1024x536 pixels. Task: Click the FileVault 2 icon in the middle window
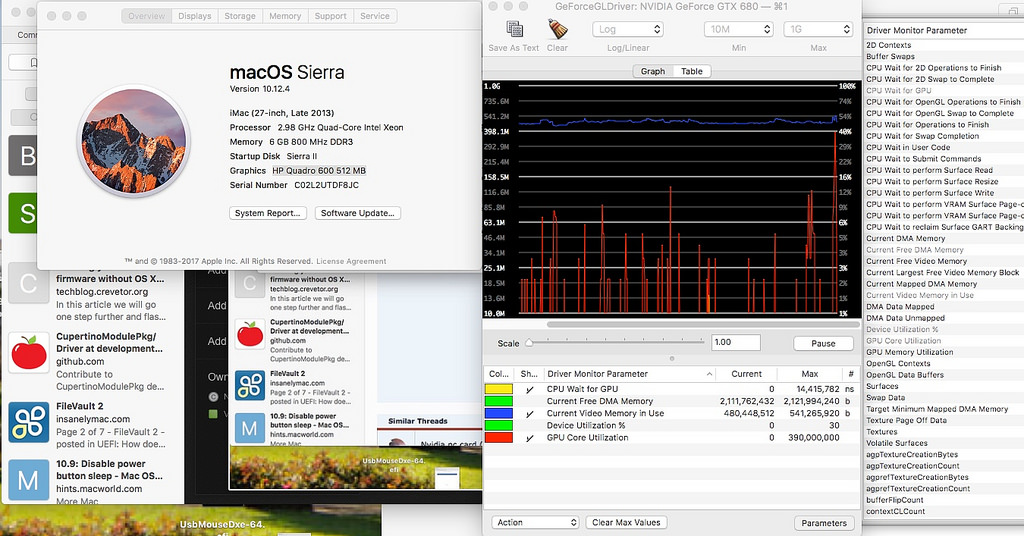(x=250, y=385)
